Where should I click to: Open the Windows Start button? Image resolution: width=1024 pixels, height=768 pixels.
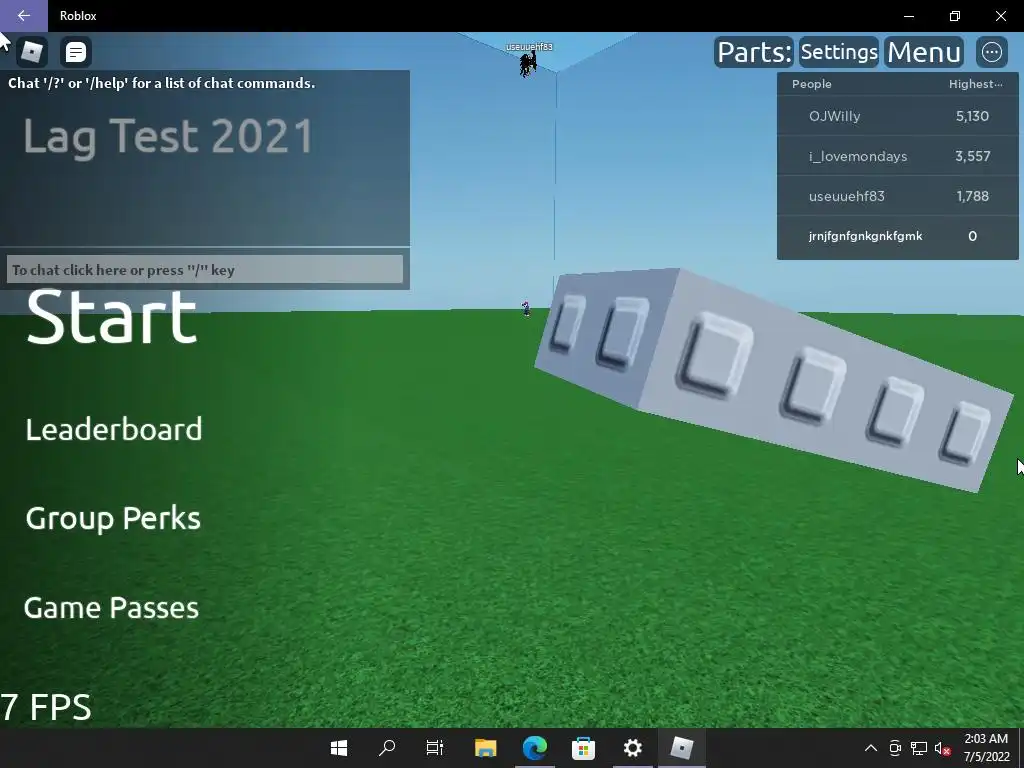339,748
